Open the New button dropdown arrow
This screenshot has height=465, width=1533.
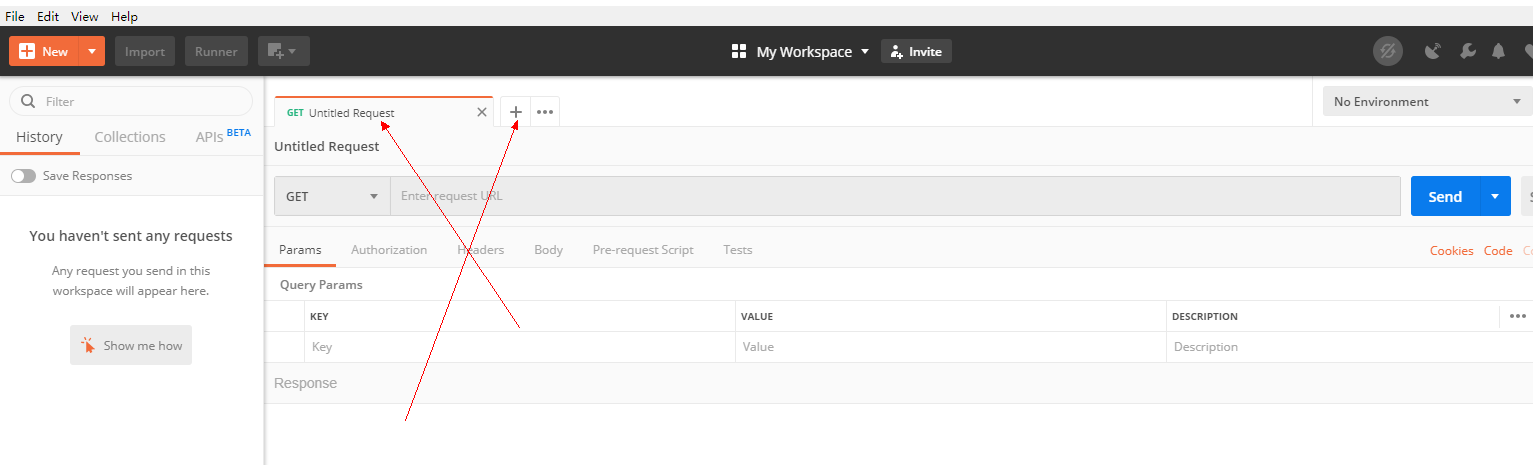point(92,51)
